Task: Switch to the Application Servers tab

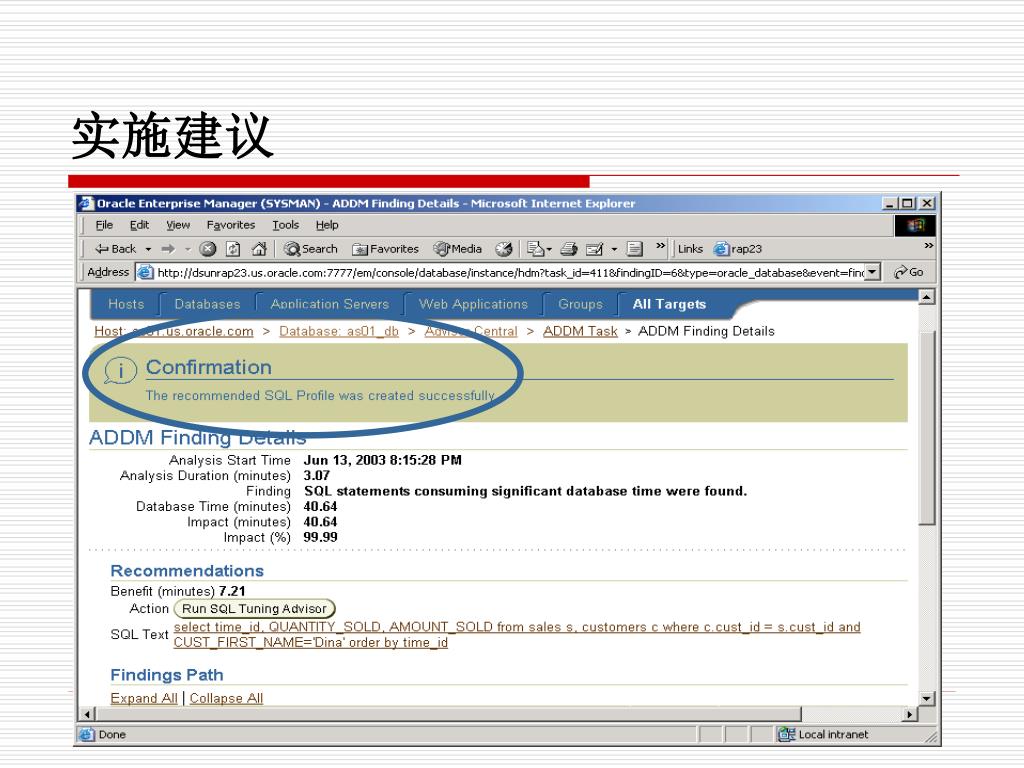Action: 330,304
